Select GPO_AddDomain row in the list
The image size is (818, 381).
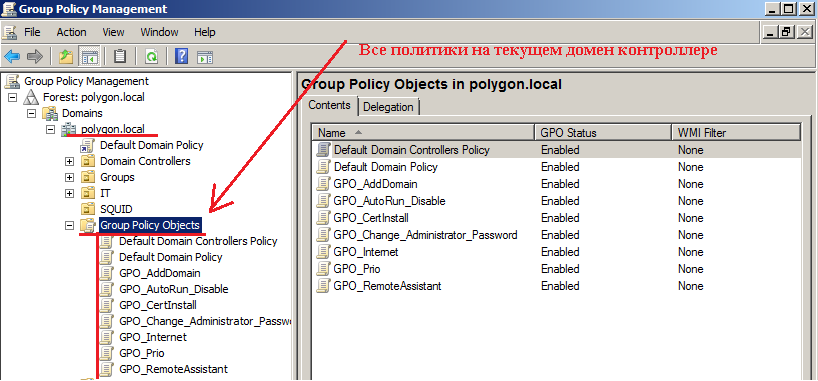tap(557, 184)
